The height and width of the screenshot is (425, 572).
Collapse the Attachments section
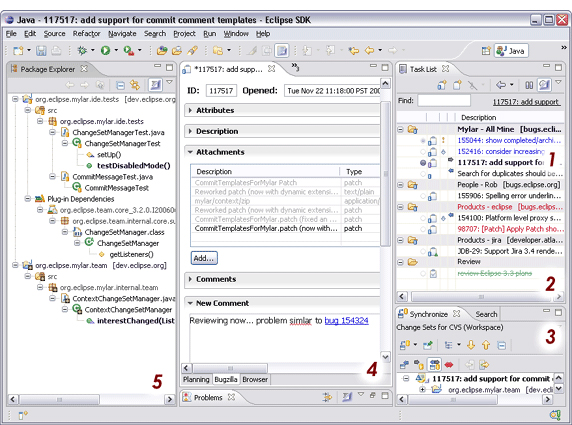click(190, 152)
